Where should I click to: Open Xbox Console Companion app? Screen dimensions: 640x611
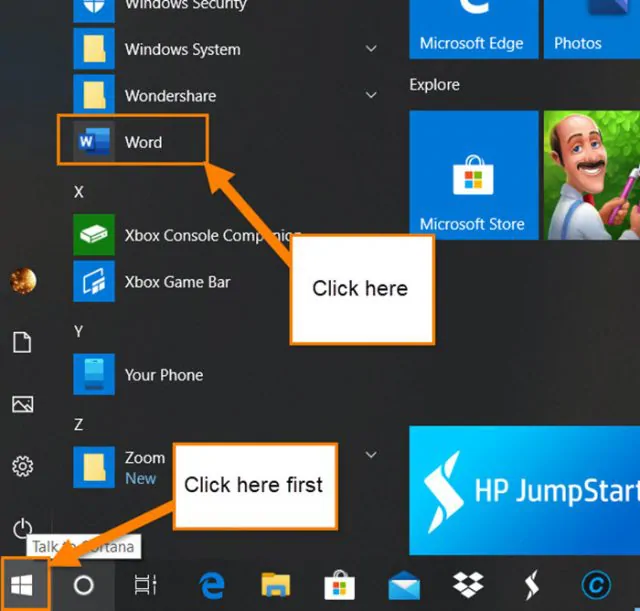coord(94,235)
